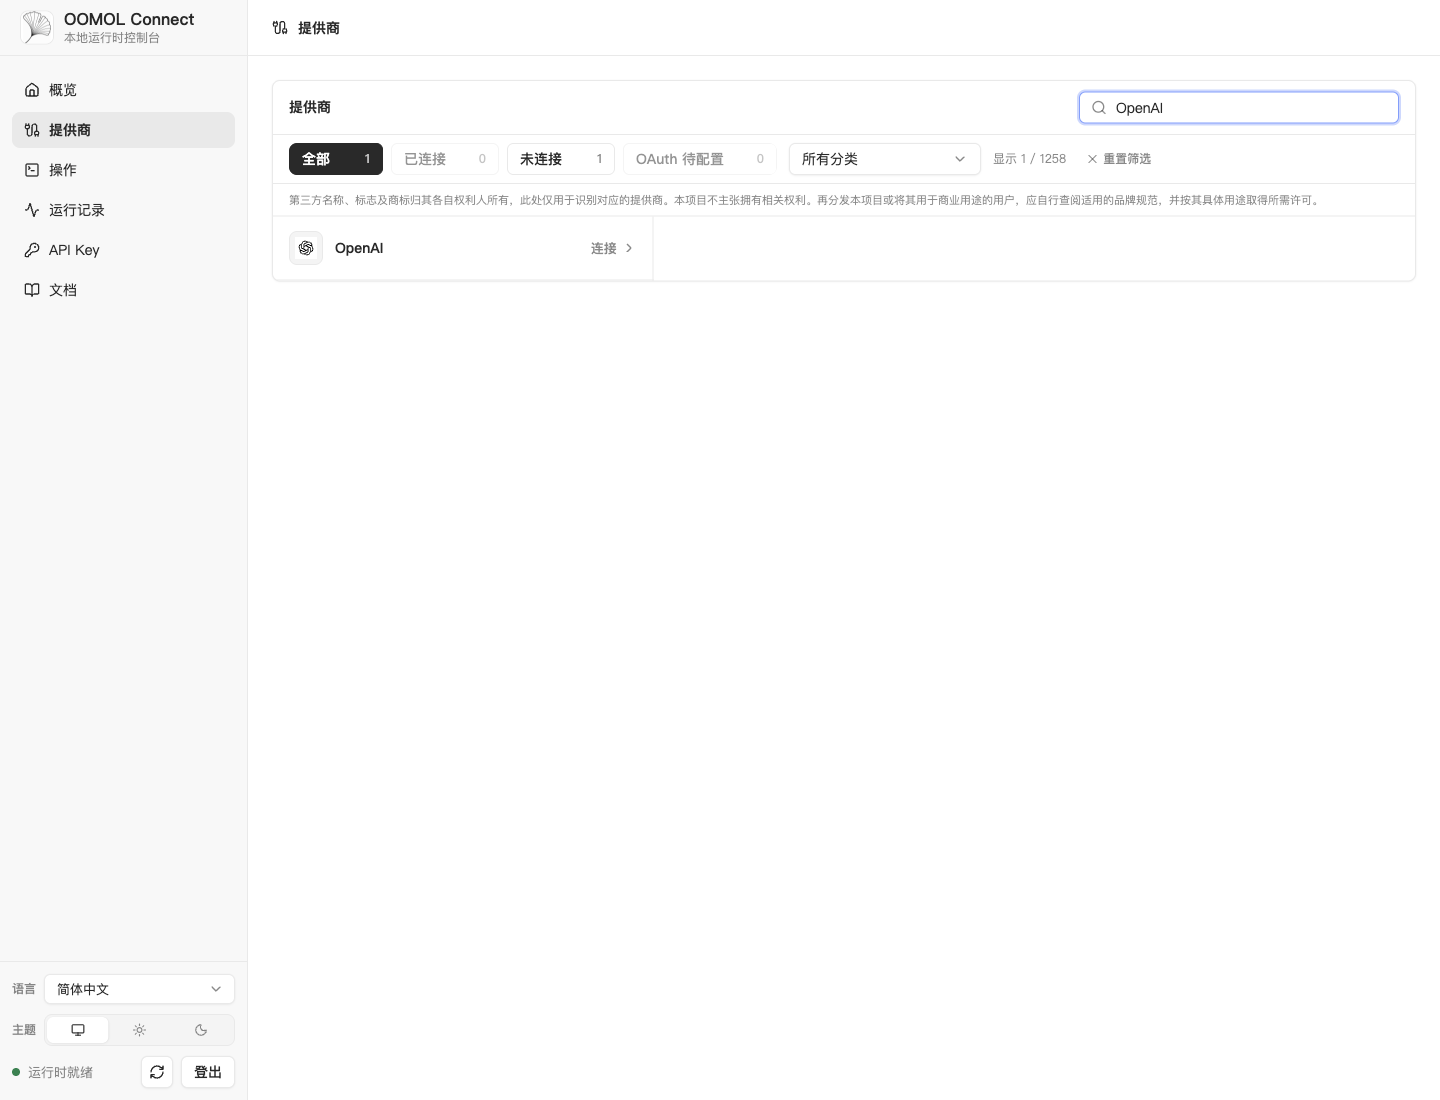Click the 提供商 panel heading

310,107
